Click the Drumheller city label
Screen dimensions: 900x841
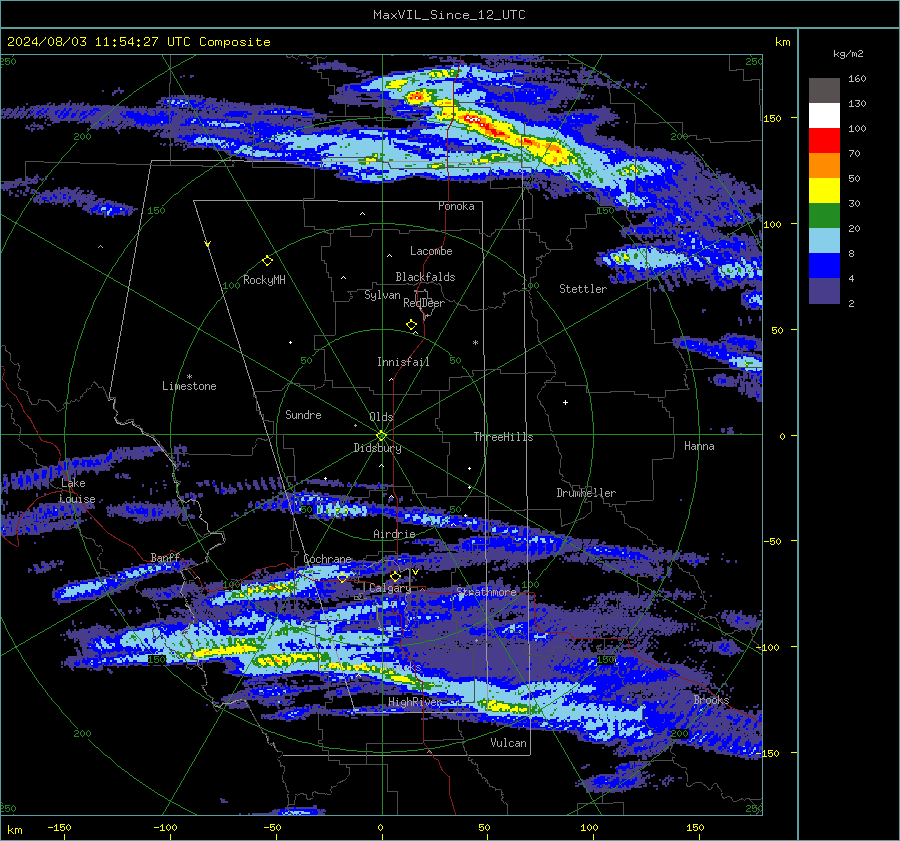586,493
